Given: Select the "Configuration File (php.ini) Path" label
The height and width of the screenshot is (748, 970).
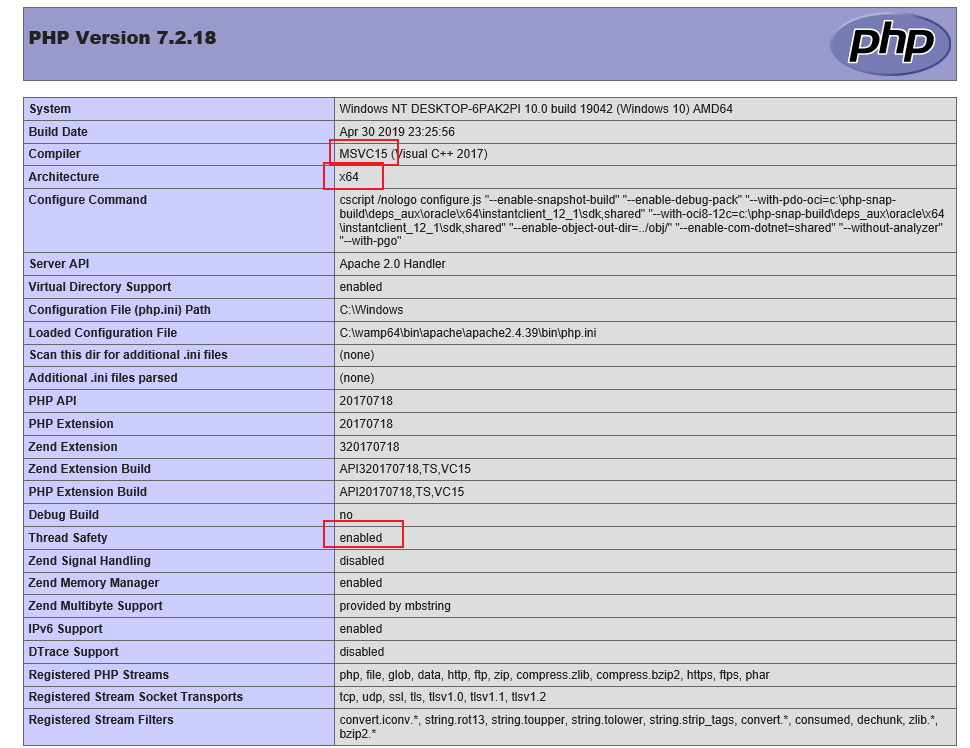Looking at the screenshot, I should (119, 309).
